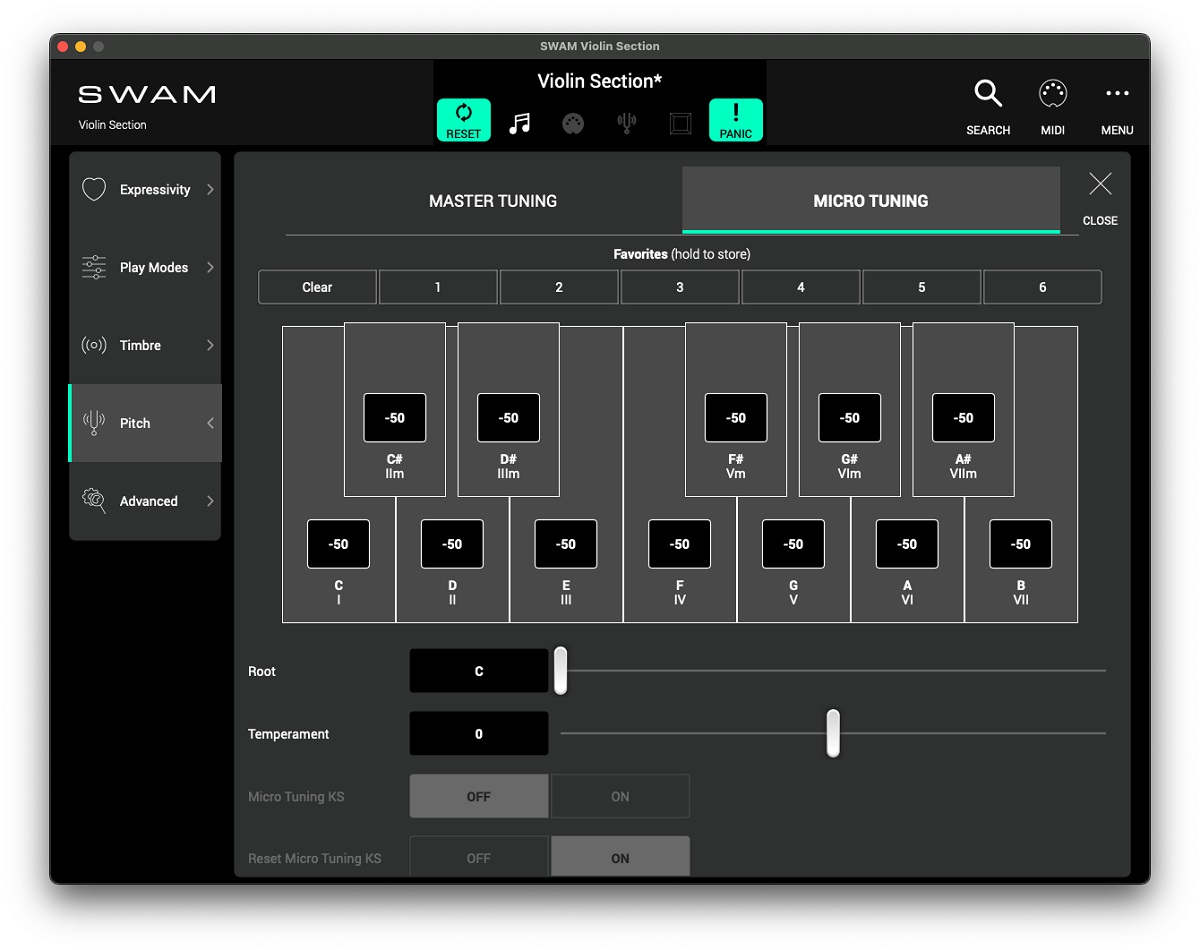The image size is (1200, 950).
Task: Set Reset Micro Tuning KS to OFF
Action: [479, 858]
